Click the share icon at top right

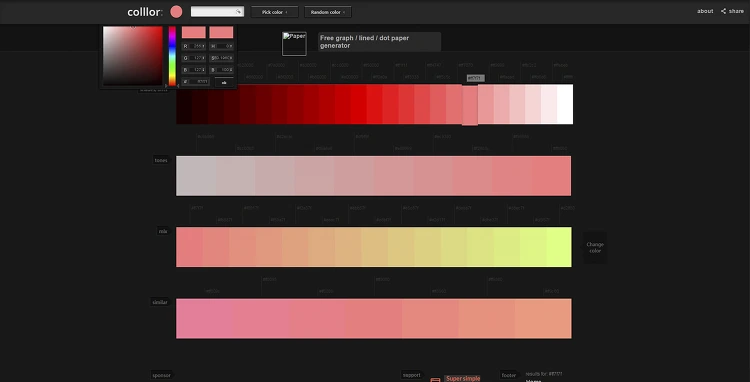click(x=724, y=11)
